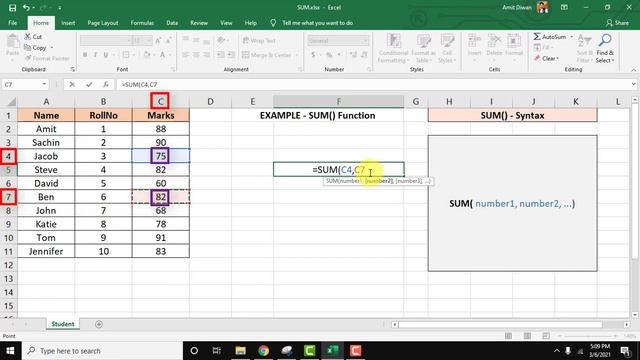
Task: Click the Format Painter brush
Action: [x=47, y=58]
